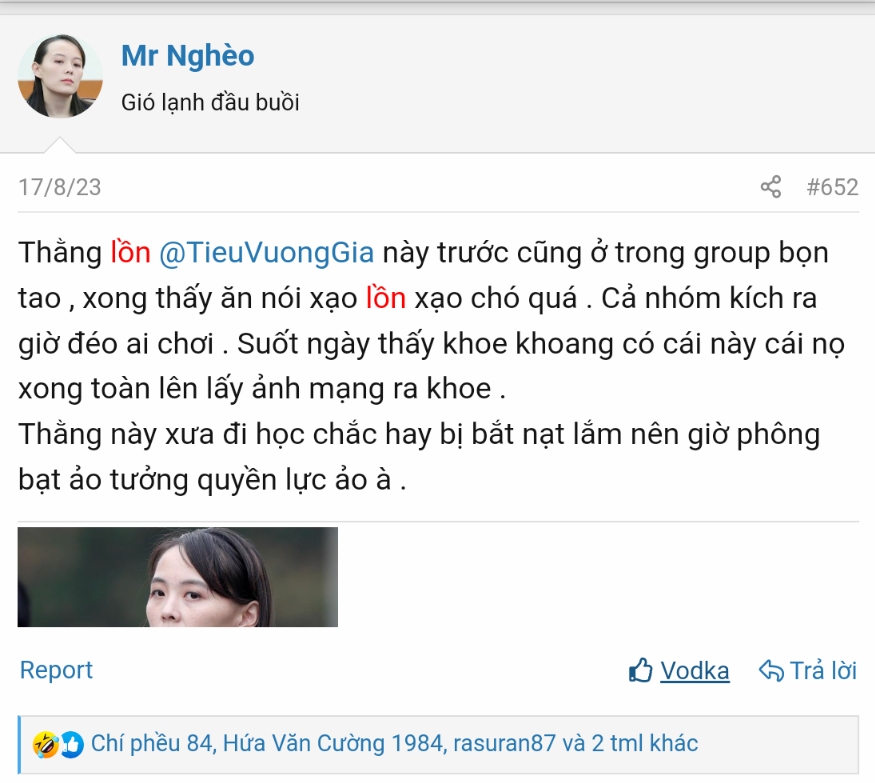Viewport: 875px width, 783px height.
Task: Click user title Gió lạnh đầu buổi
Action: point(210,103)
